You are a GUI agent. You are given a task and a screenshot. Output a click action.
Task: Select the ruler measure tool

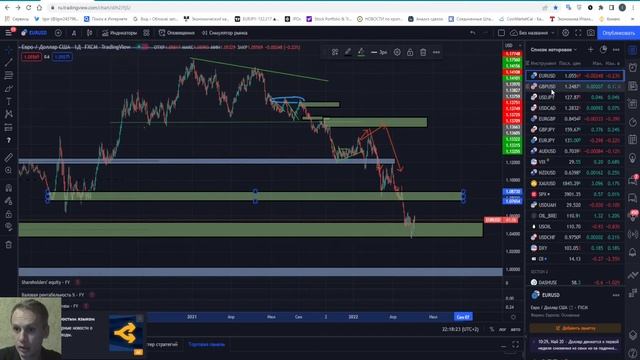coord(9,157)
